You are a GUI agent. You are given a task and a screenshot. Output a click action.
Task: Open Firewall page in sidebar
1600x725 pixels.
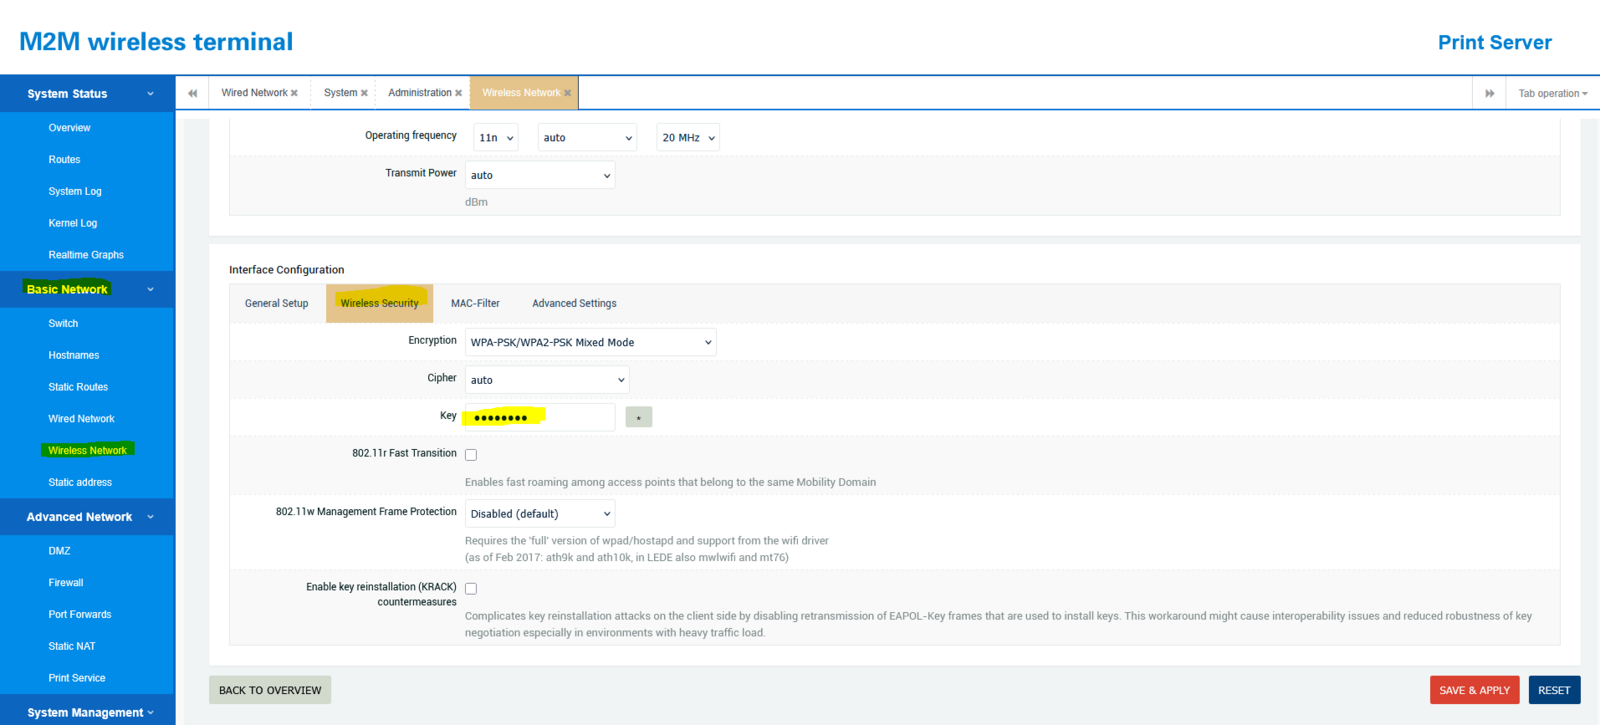coord(66,583)
